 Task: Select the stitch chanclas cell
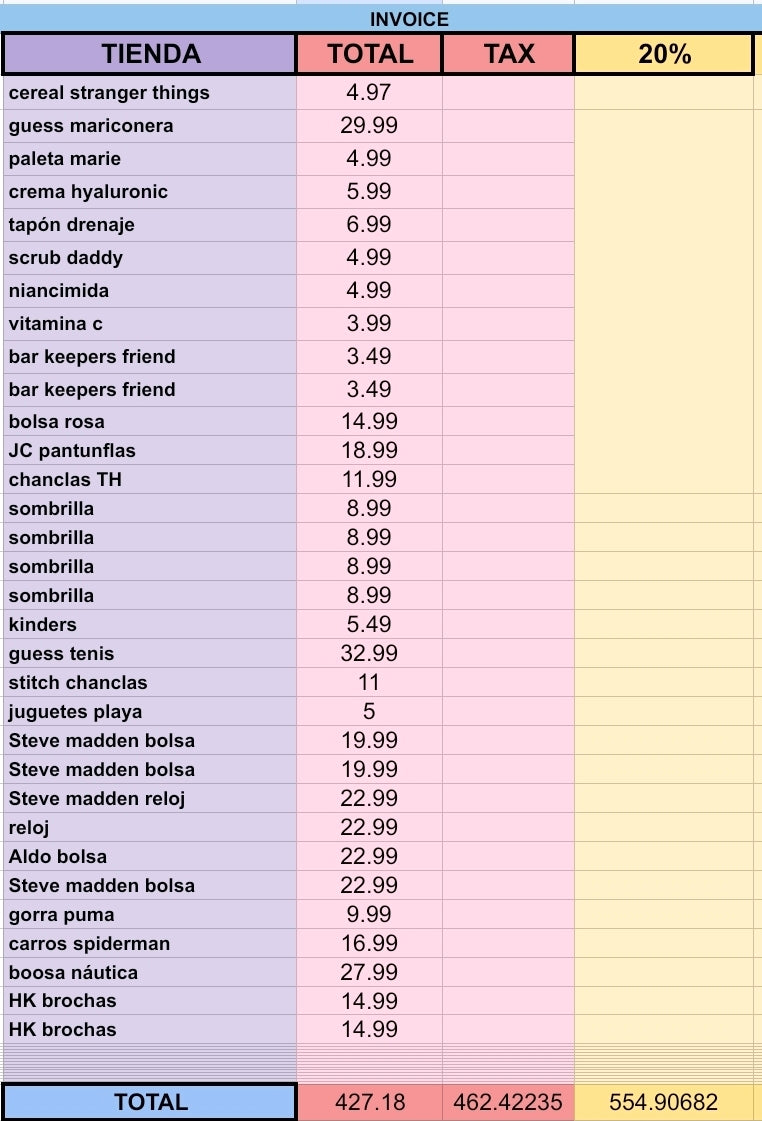point(150,683)
